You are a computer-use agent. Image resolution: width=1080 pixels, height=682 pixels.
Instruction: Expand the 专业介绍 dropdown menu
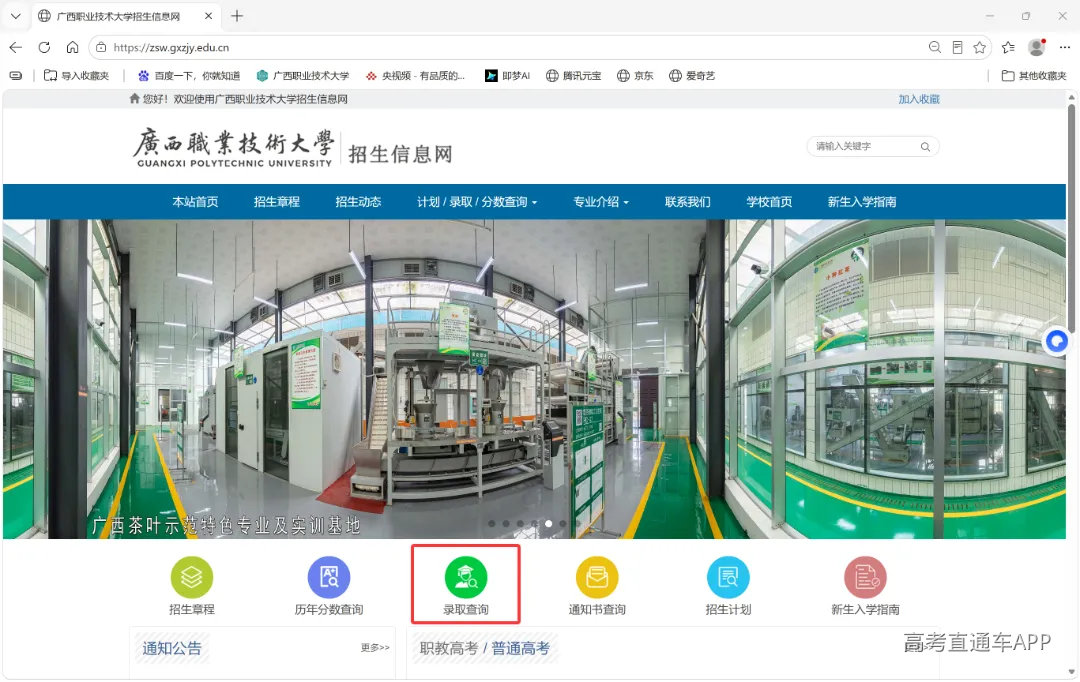601,202
